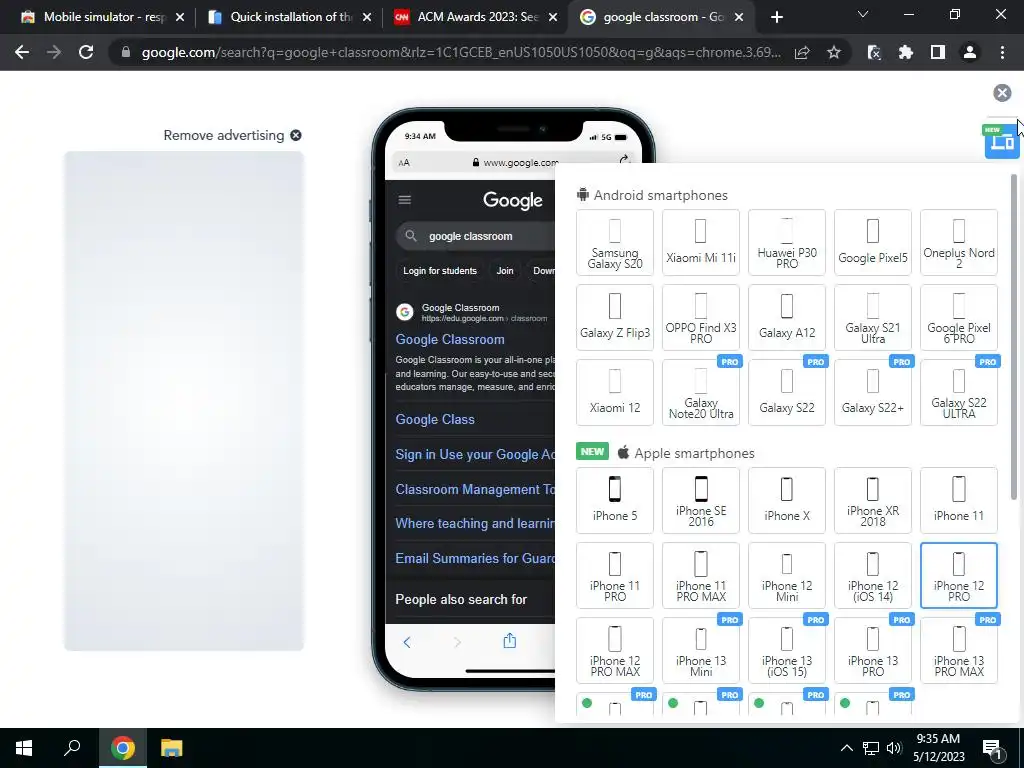The height and width of the screenshot is (768, 1024).
Task: Choose the iPhone SE 2016 device
Action: point(701,501)
